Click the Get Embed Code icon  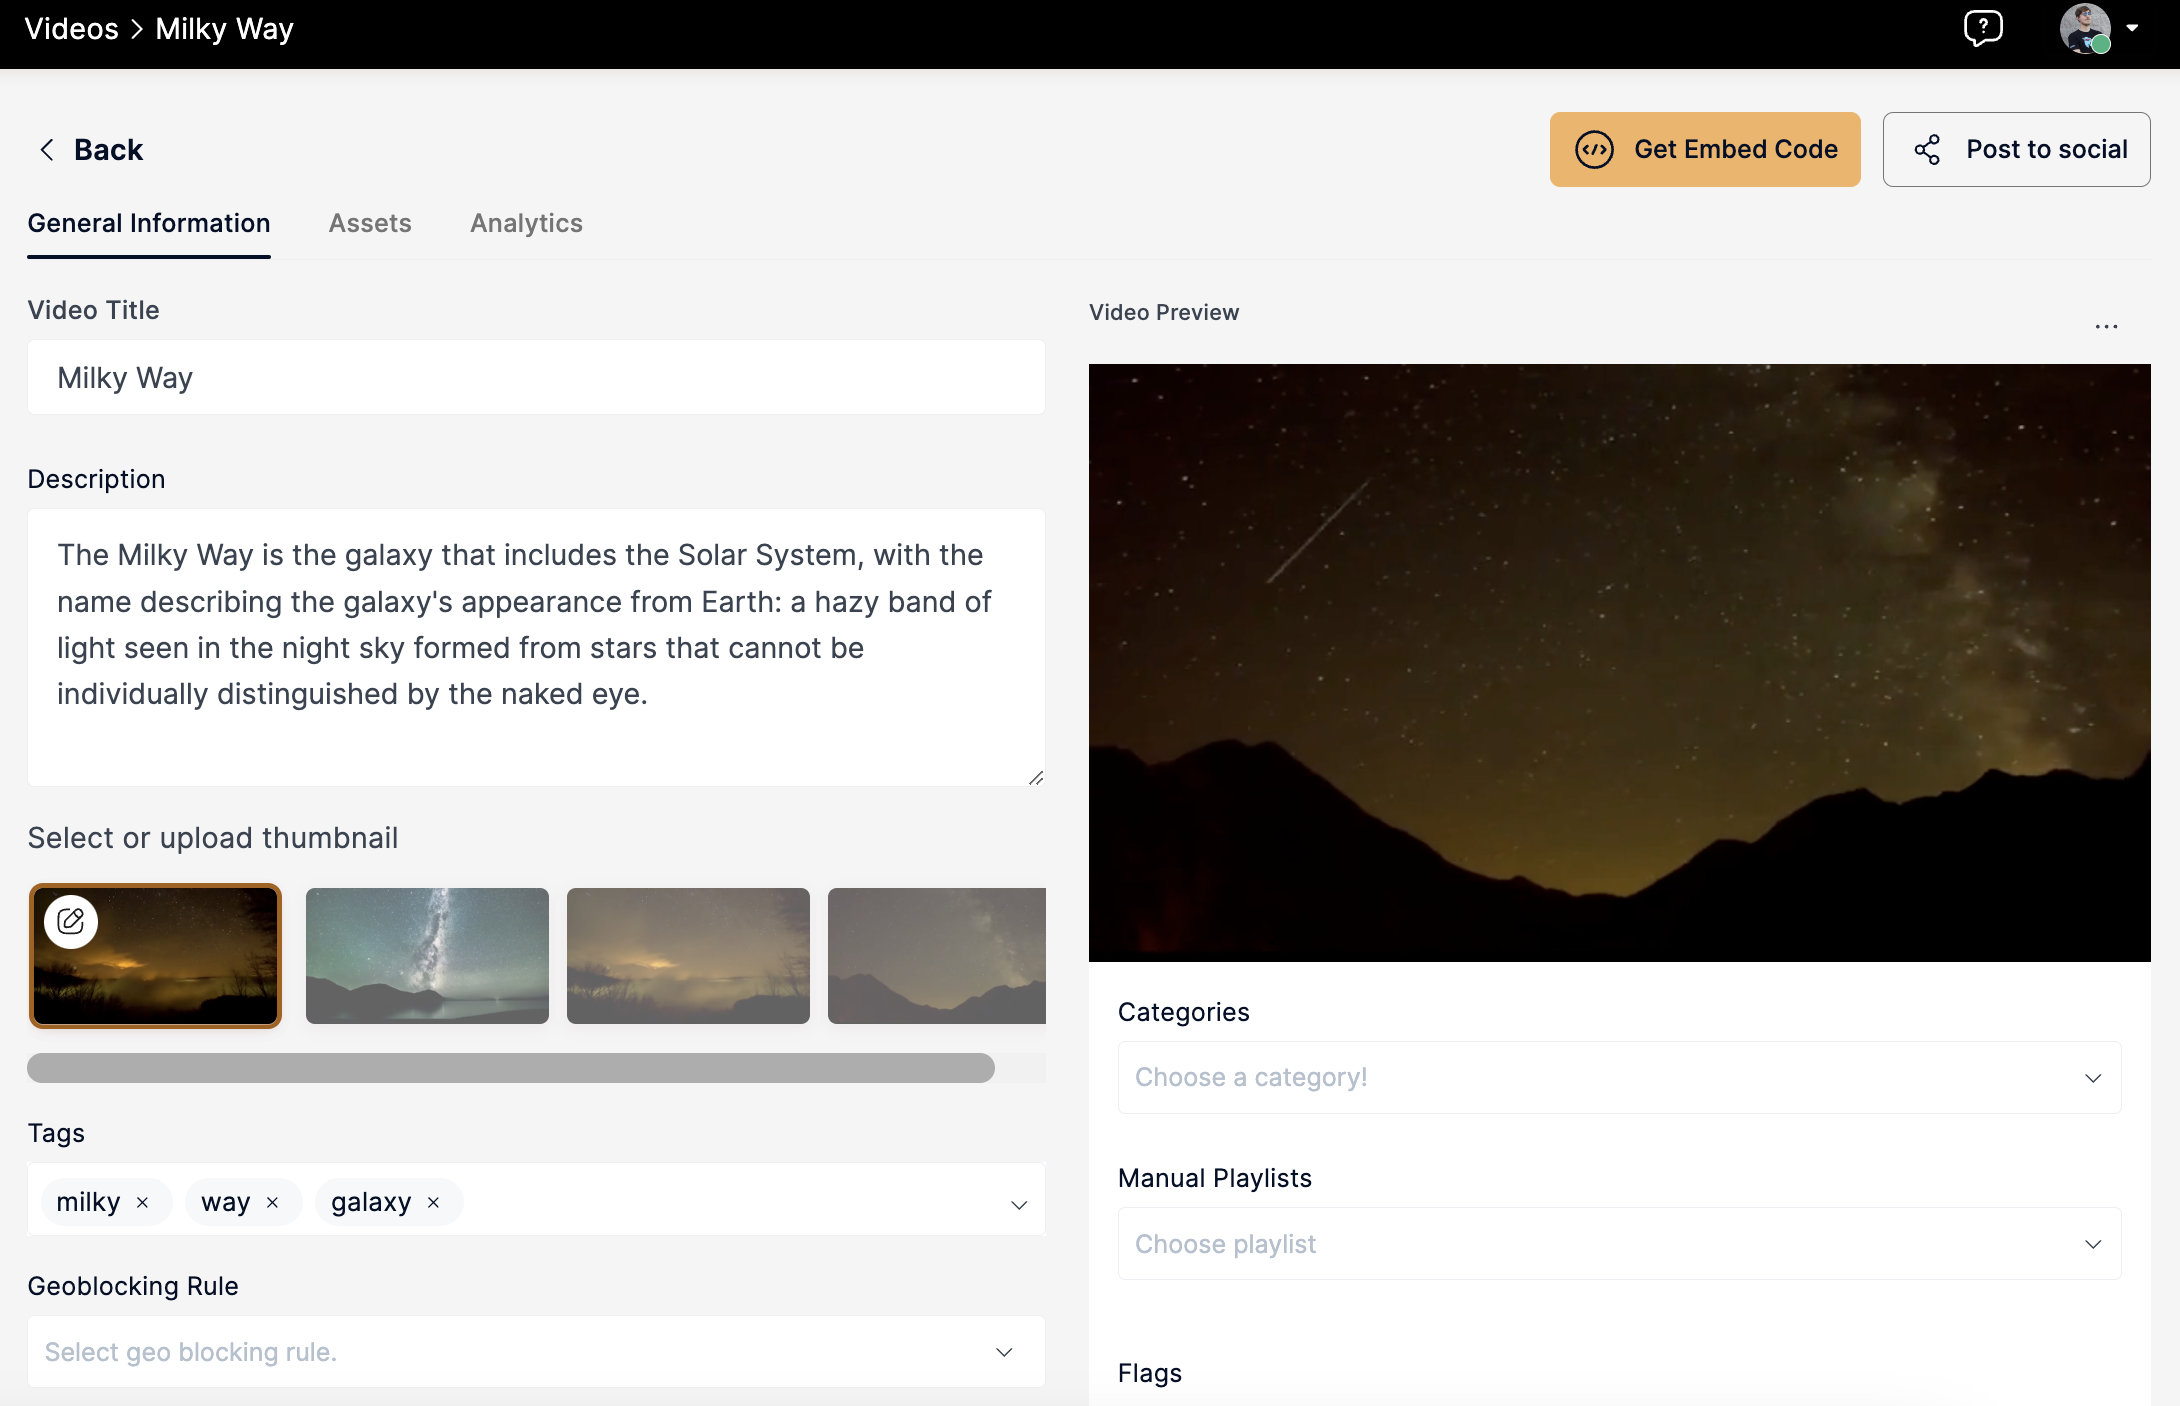1597,149
